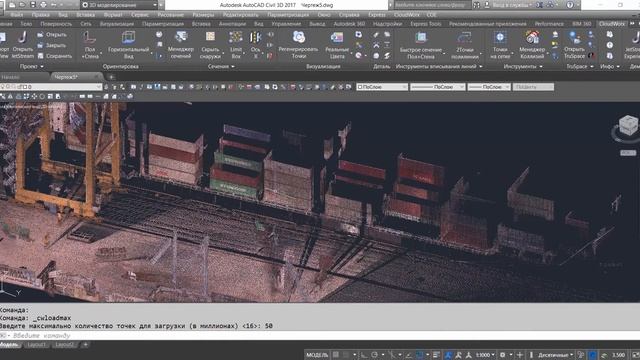Click the Open file icon in quick access toolbar
Viewport: 640px width, 360px height.
point(22,5)
